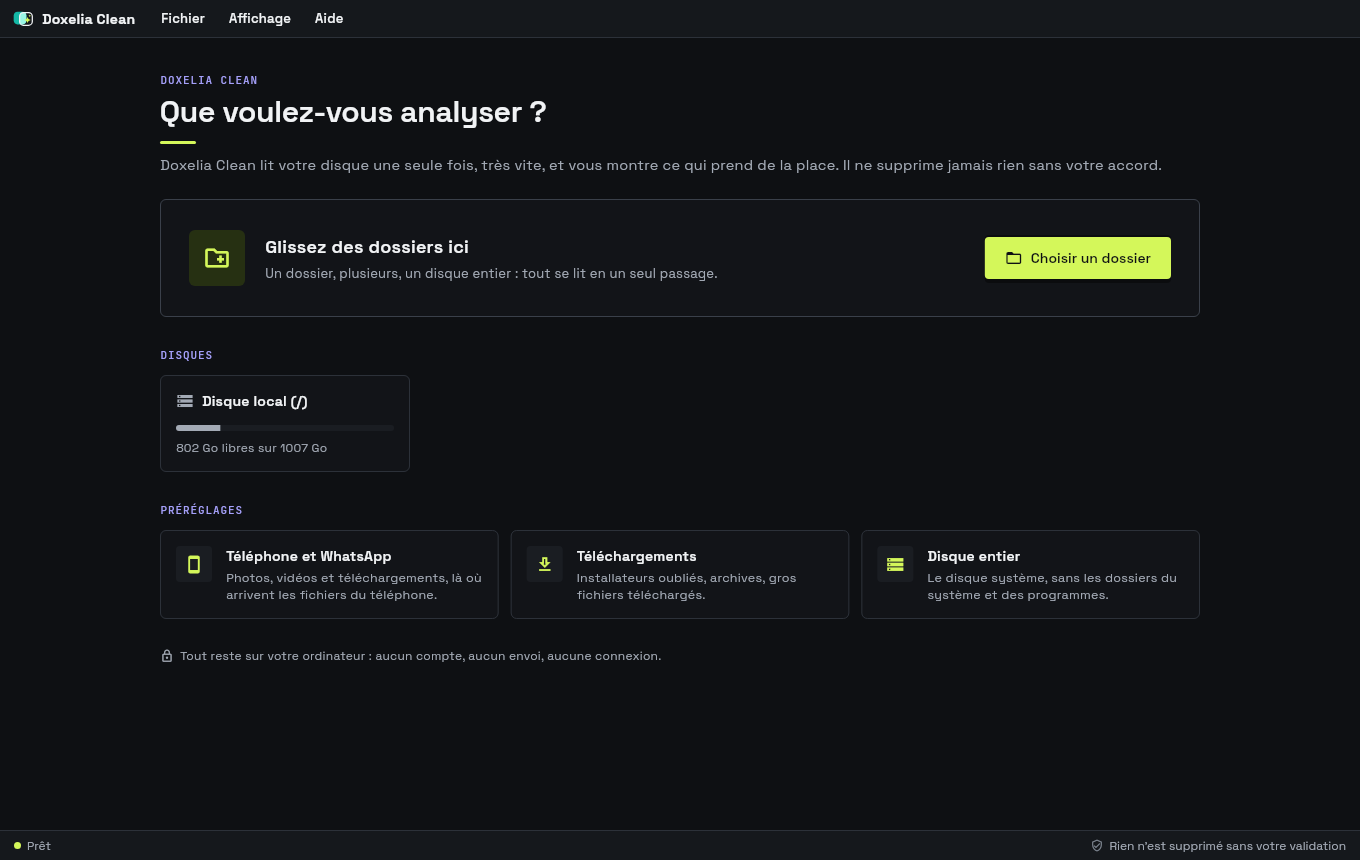
Task: Click Rien n'est supprimé sans votre validation
Action: point(1227,846)
